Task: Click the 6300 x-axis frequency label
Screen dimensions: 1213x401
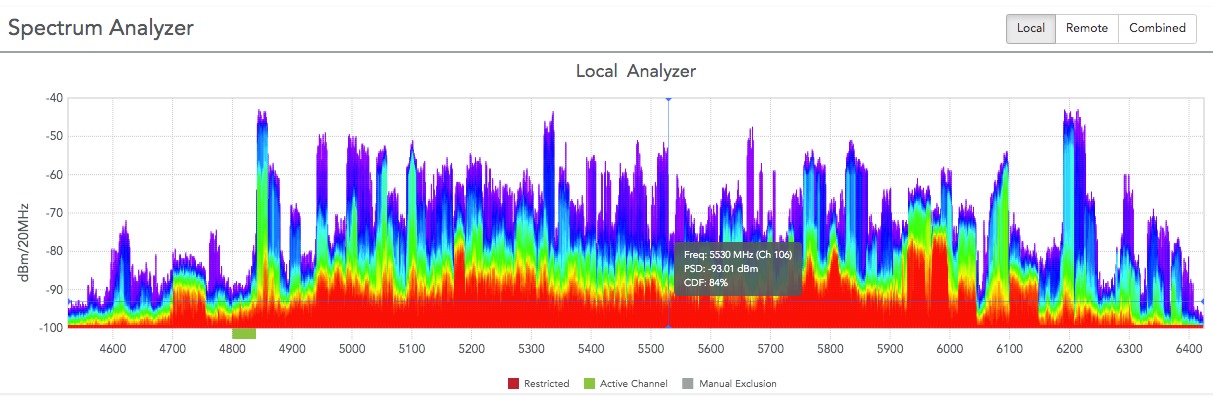Action: [x=1129, y=348]
